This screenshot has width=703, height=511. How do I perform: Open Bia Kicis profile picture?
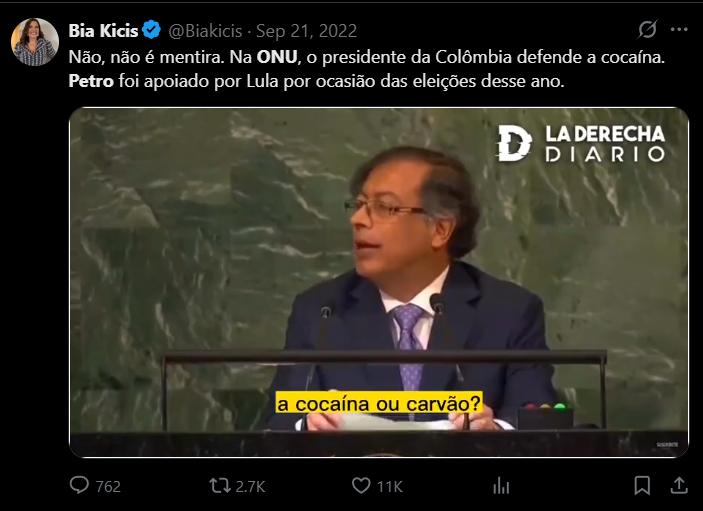point(35,42)
